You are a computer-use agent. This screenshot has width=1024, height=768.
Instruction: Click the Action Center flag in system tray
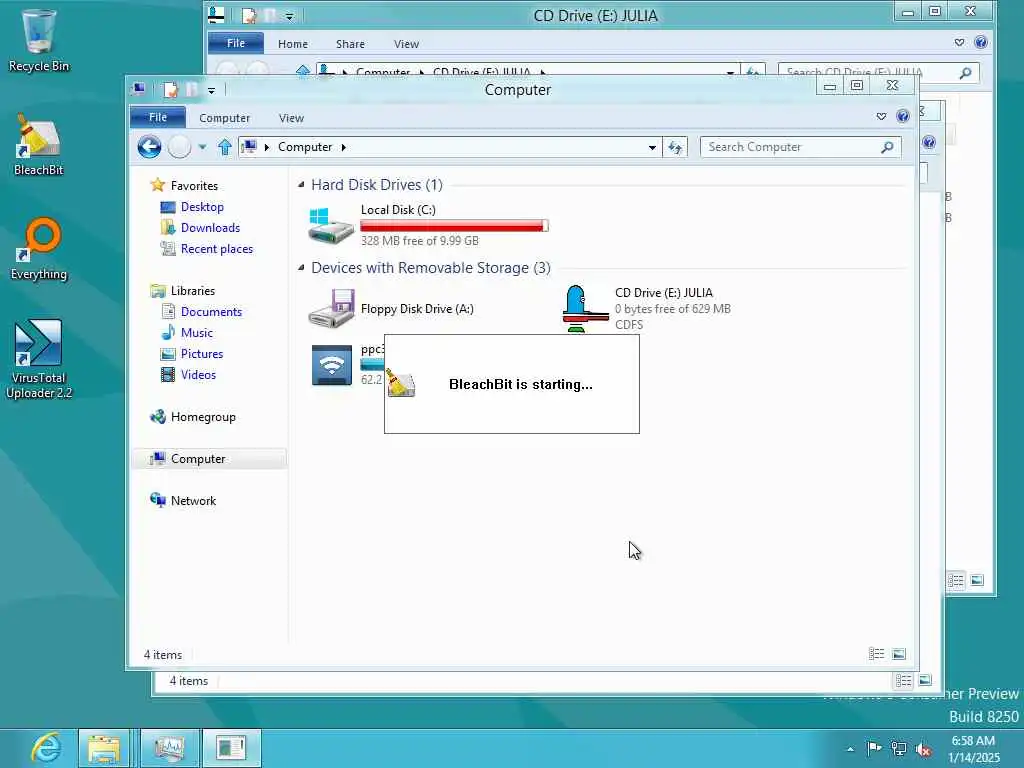(874, 748)
